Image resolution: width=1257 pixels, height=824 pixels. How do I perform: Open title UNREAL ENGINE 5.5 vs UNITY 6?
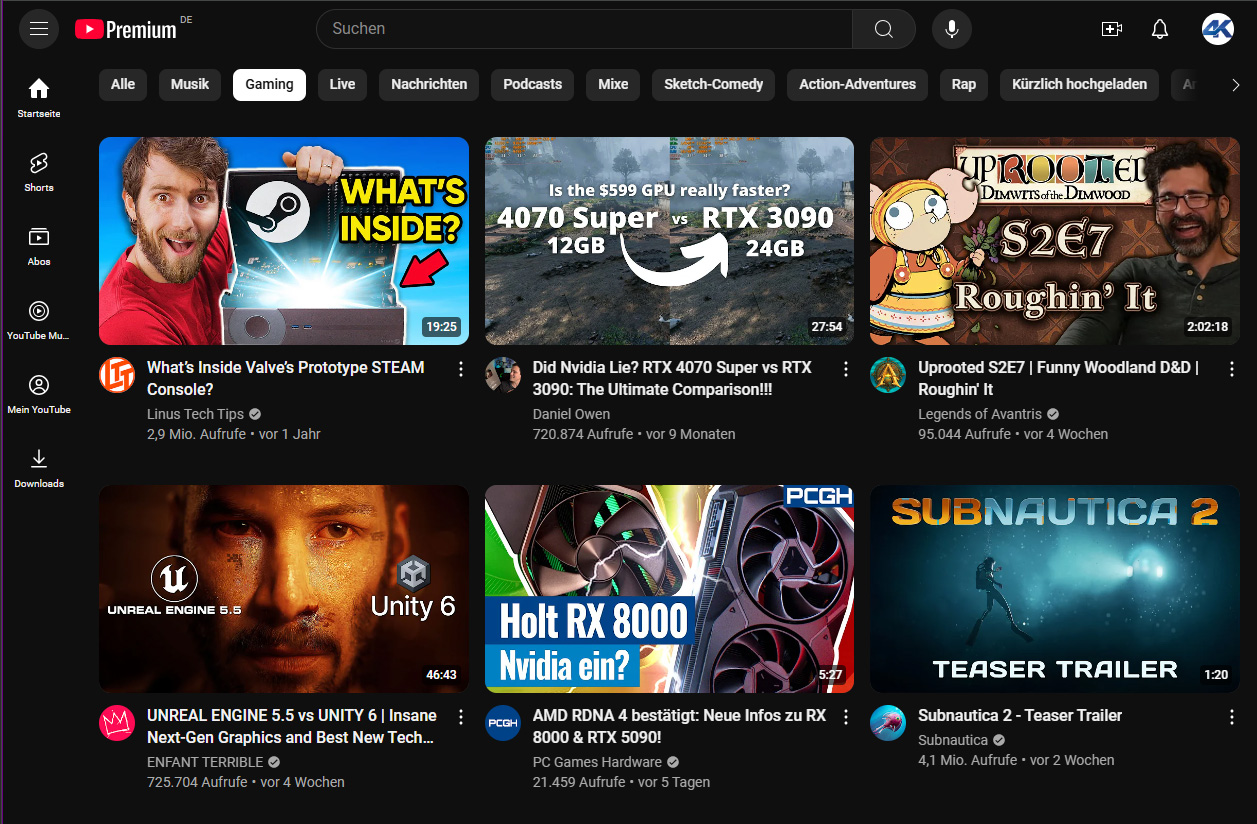click(292, 727)
